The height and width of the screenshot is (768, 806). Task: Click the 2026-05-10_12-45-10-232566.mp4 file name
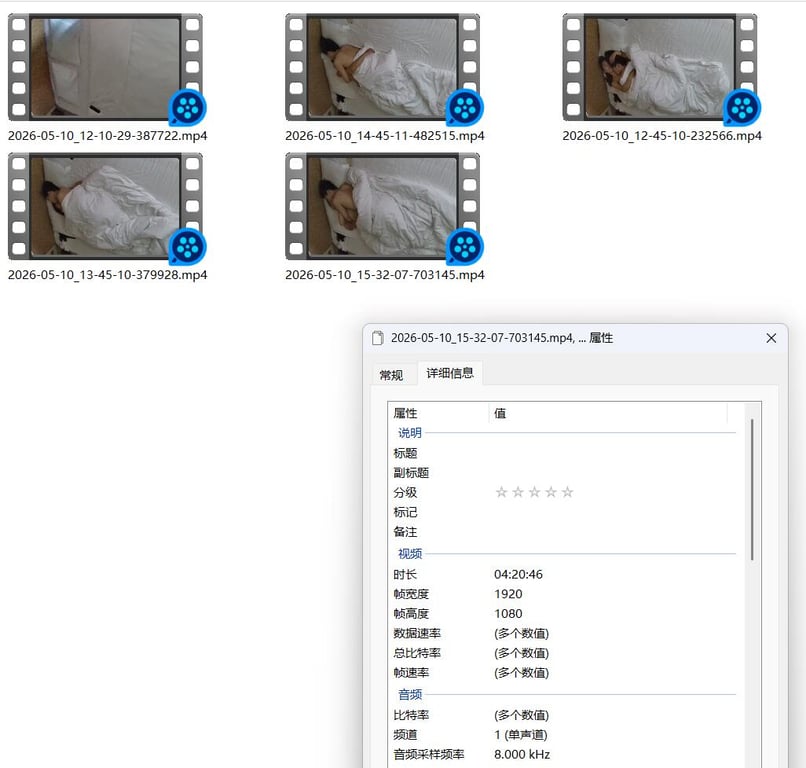[x=662, y=136]
